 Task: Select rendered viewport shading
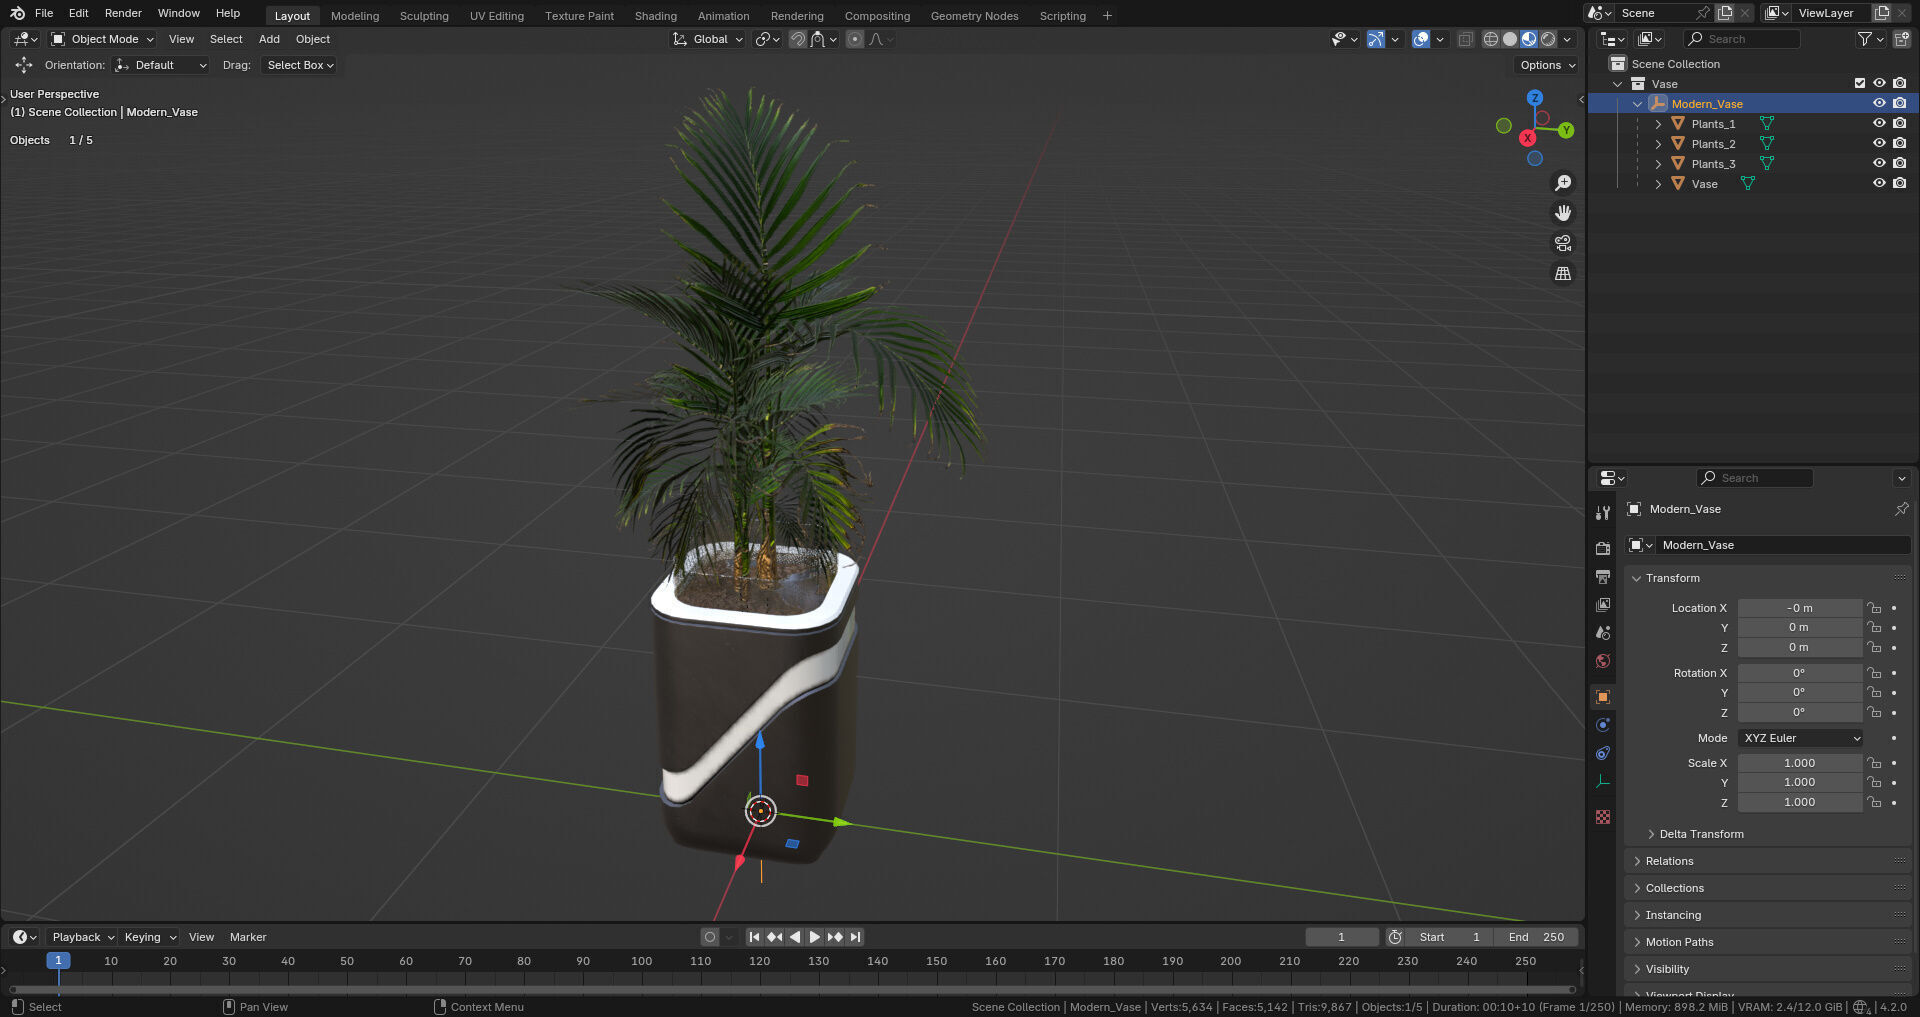tap(1548, 39)
